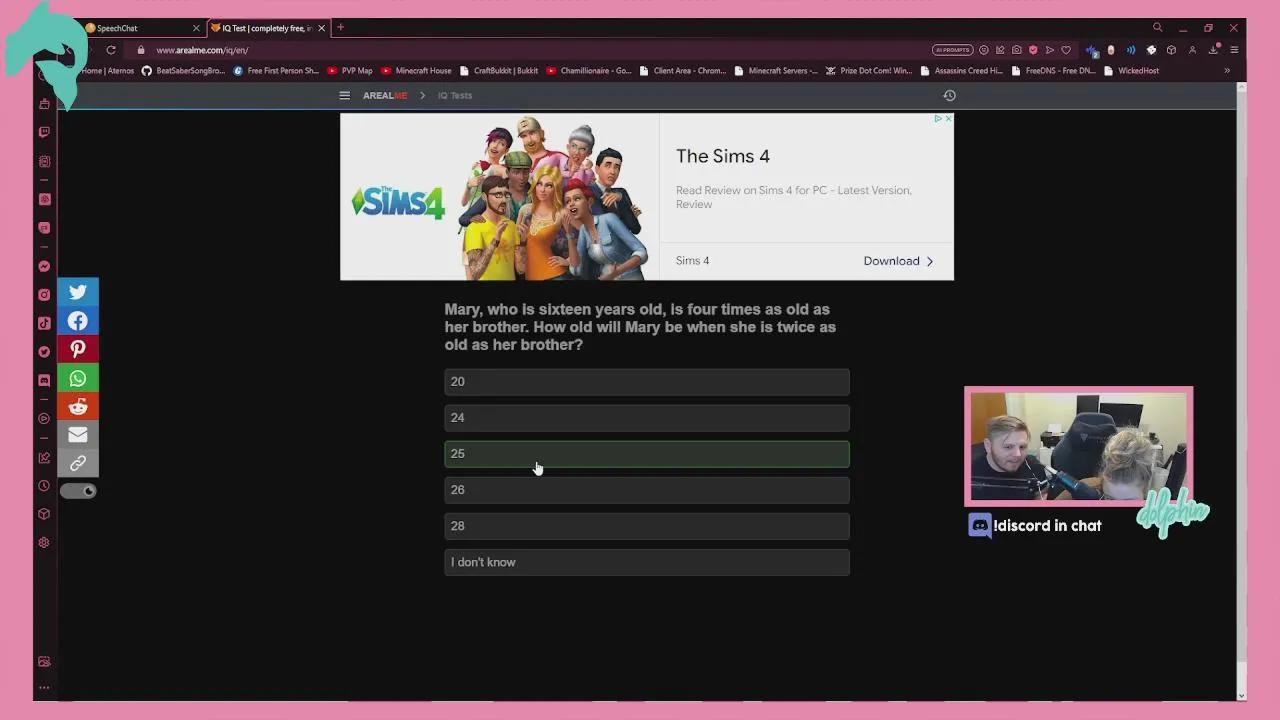Image resolution: width=1280 pixels, height=720 pixels.
Task: Click Download on The Sims 4 ad
Action: (898, 261)
